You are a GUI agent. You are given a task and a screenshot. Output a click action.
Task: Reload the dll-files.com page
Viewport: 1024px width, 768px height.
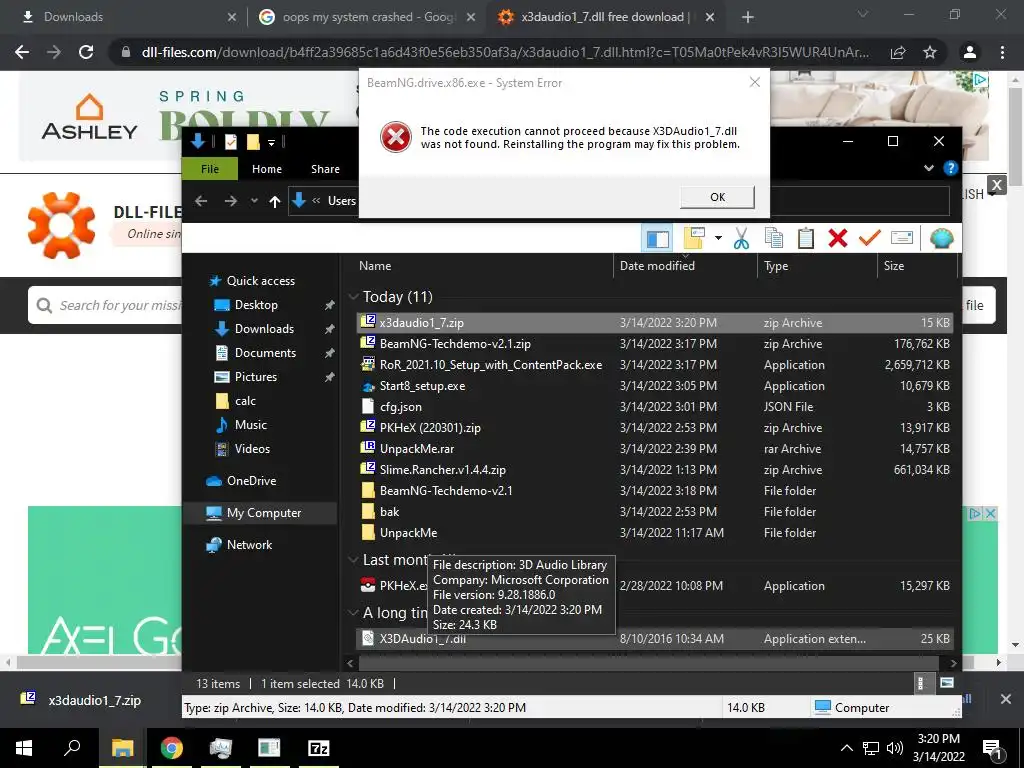coord(86,52)
